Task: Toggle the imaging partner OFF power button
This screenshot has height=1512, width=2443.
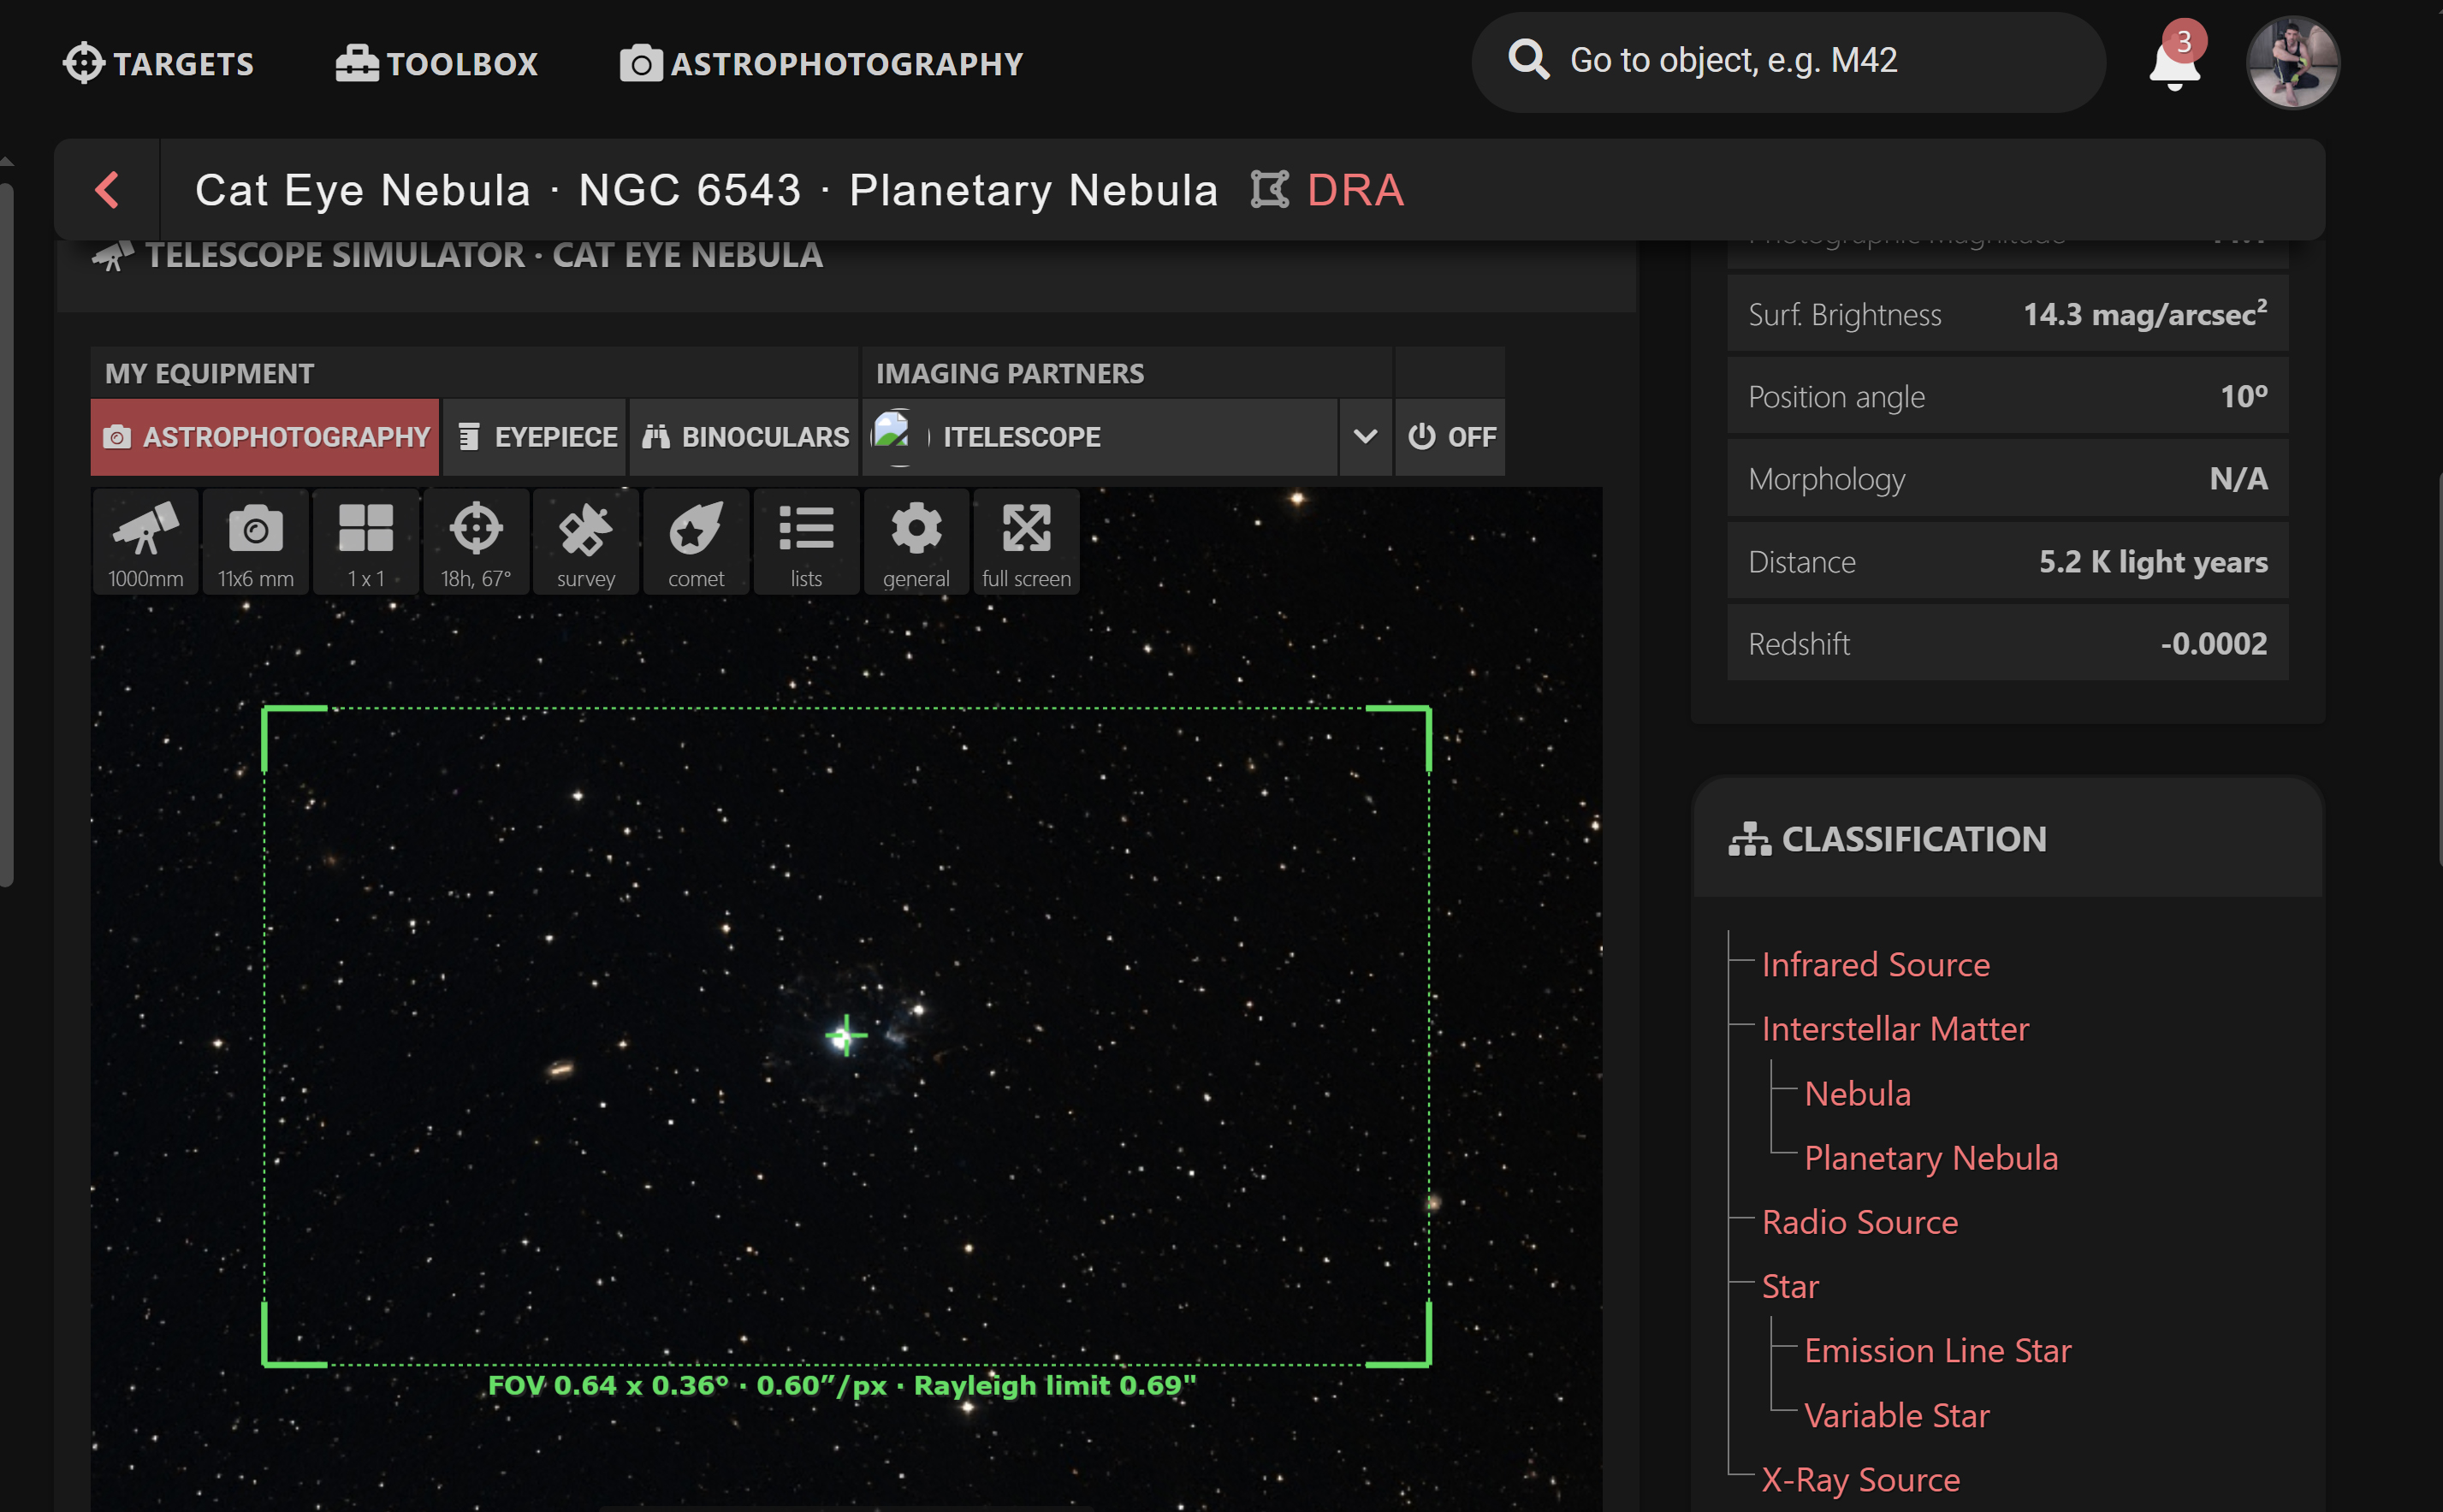Action: point(1450,437)
